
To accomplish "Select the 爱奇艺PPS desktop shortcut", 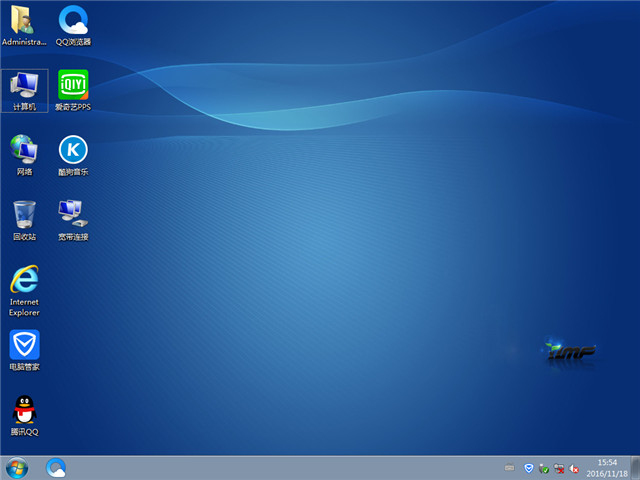I will click(73, 90).
